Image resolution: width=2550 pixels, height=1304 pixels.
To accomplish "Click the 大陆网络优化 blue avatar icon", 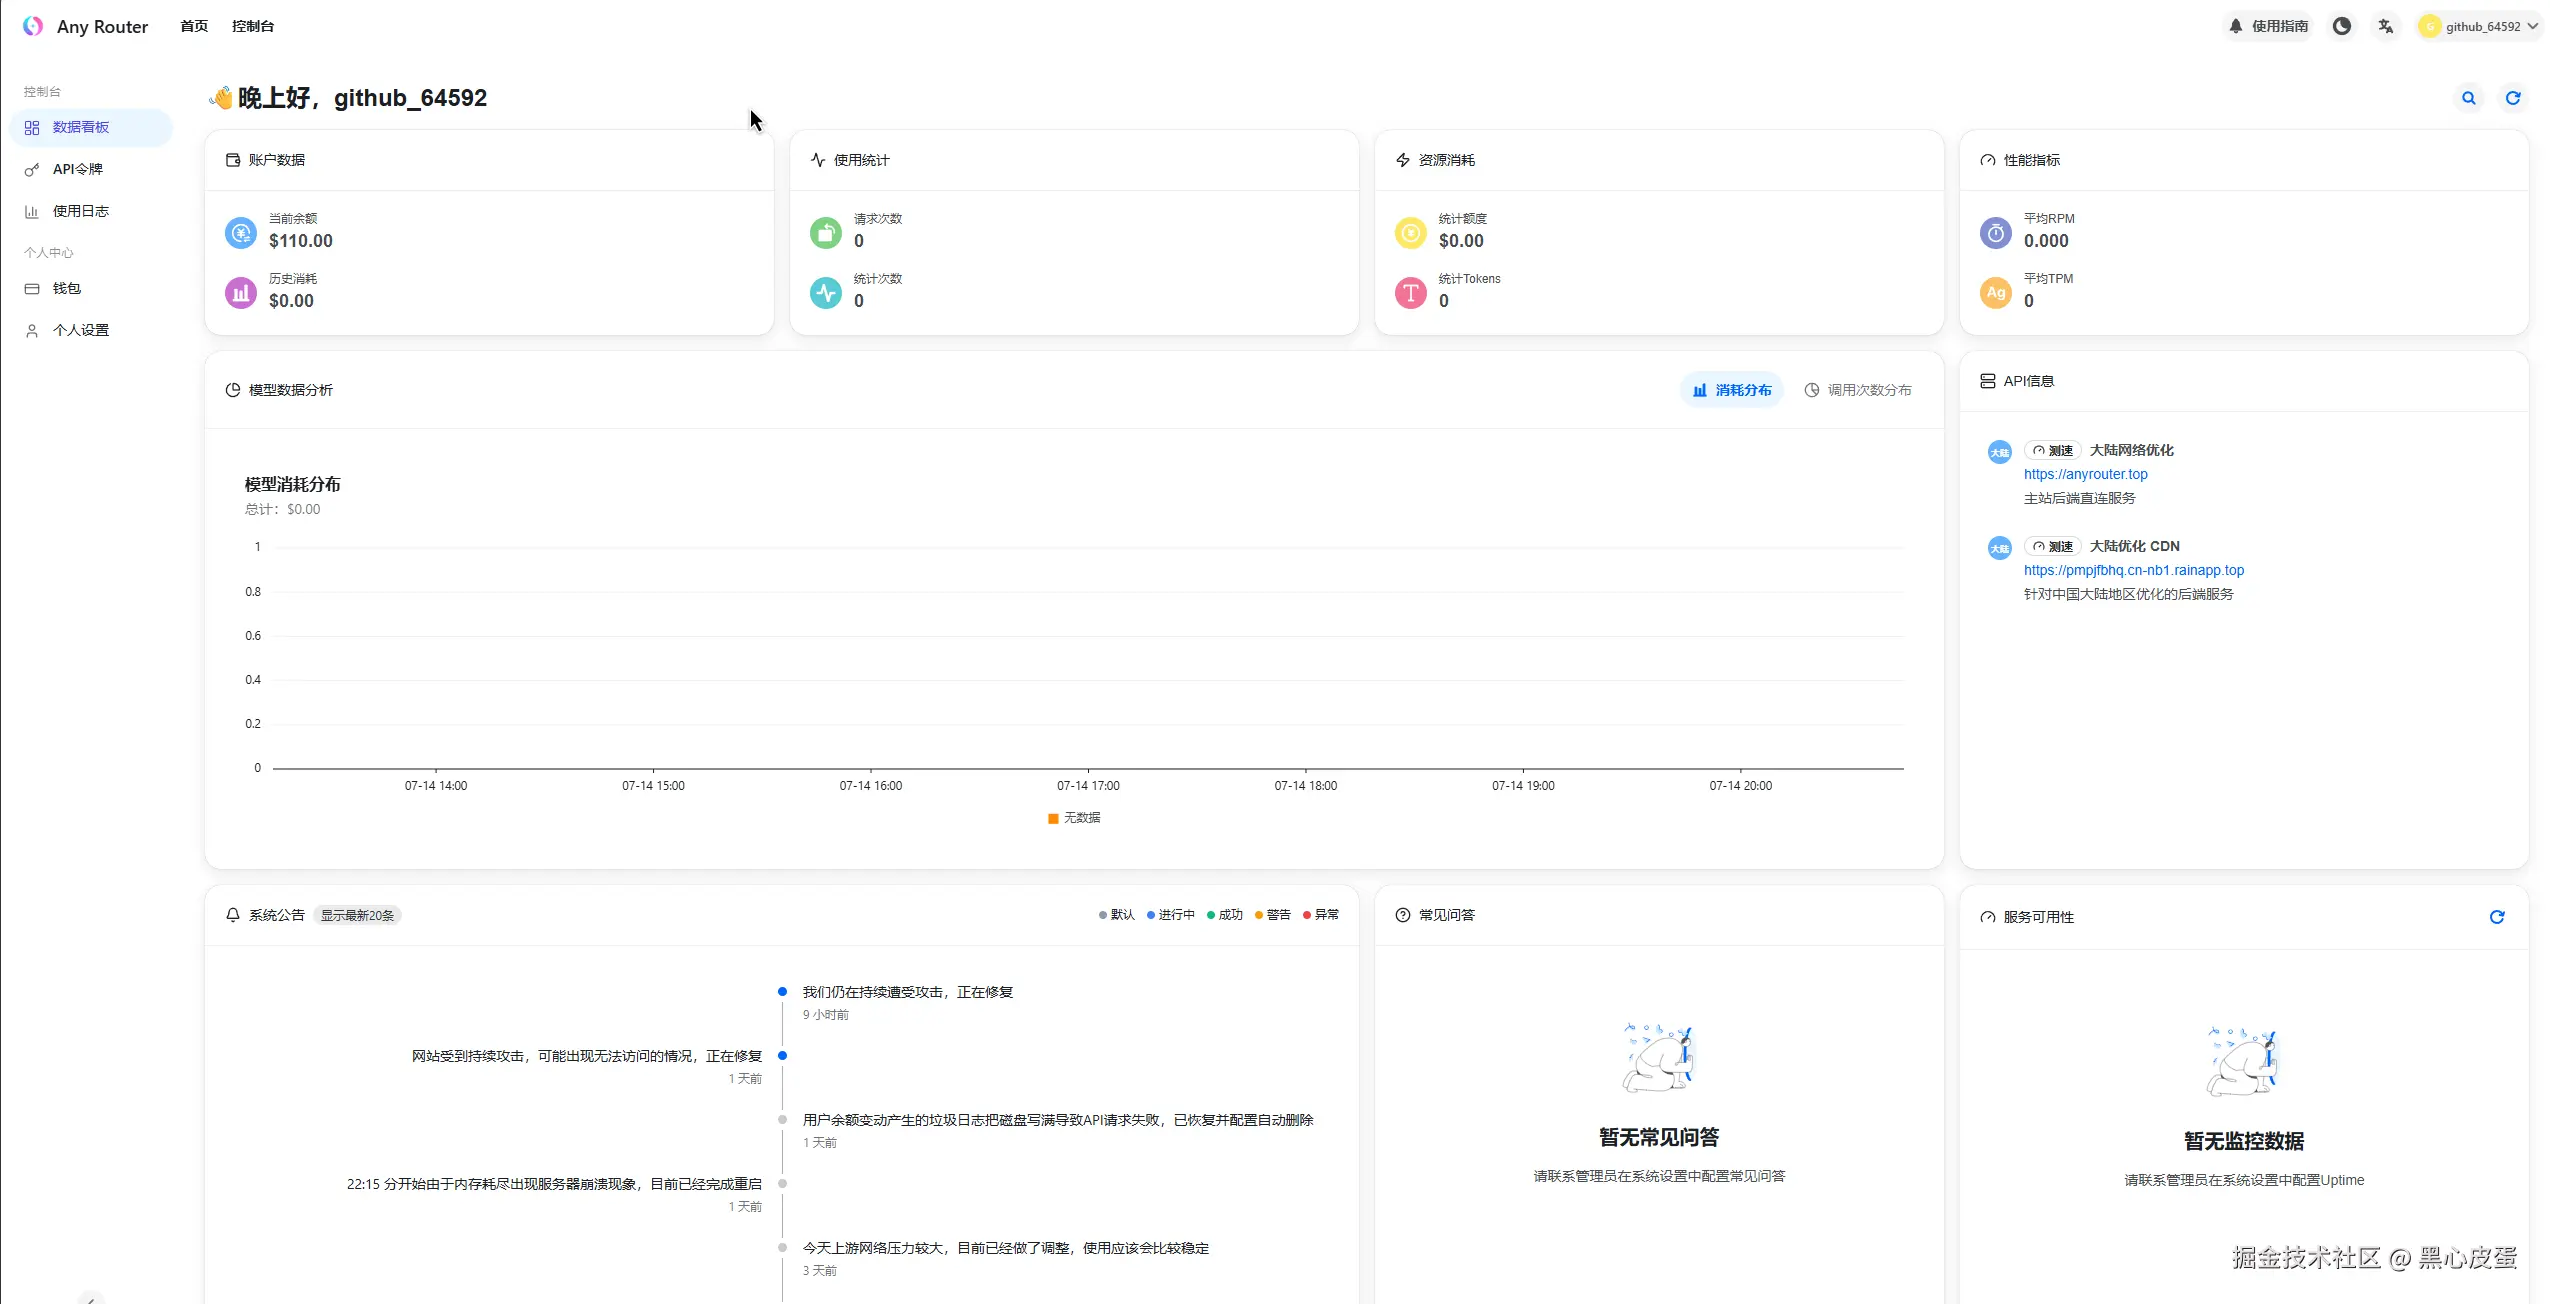I will [x=2000, y=452].
